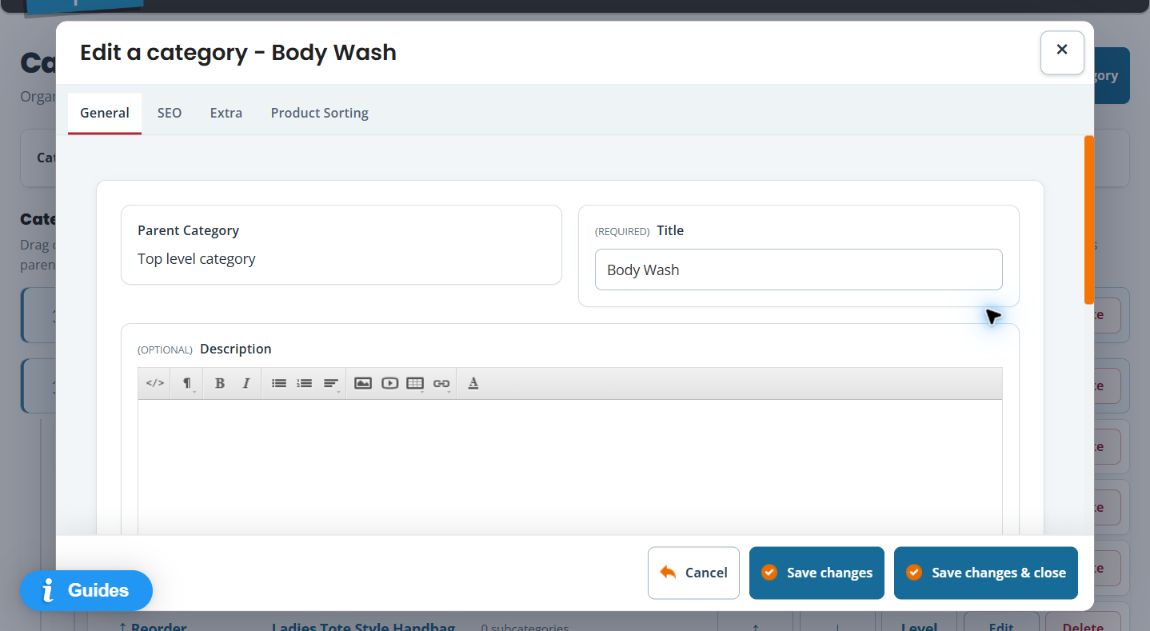Click the Title input containing Body Wash
Image resolution: width=1150 pixels, height=631 pixels.
(x=798, y=269)
